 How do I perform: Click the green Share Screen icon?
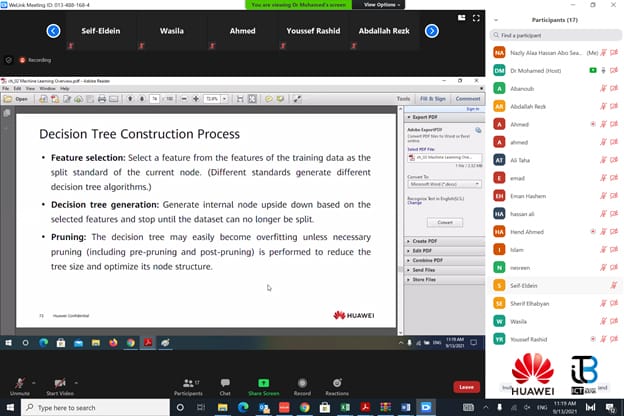point(263,383)
